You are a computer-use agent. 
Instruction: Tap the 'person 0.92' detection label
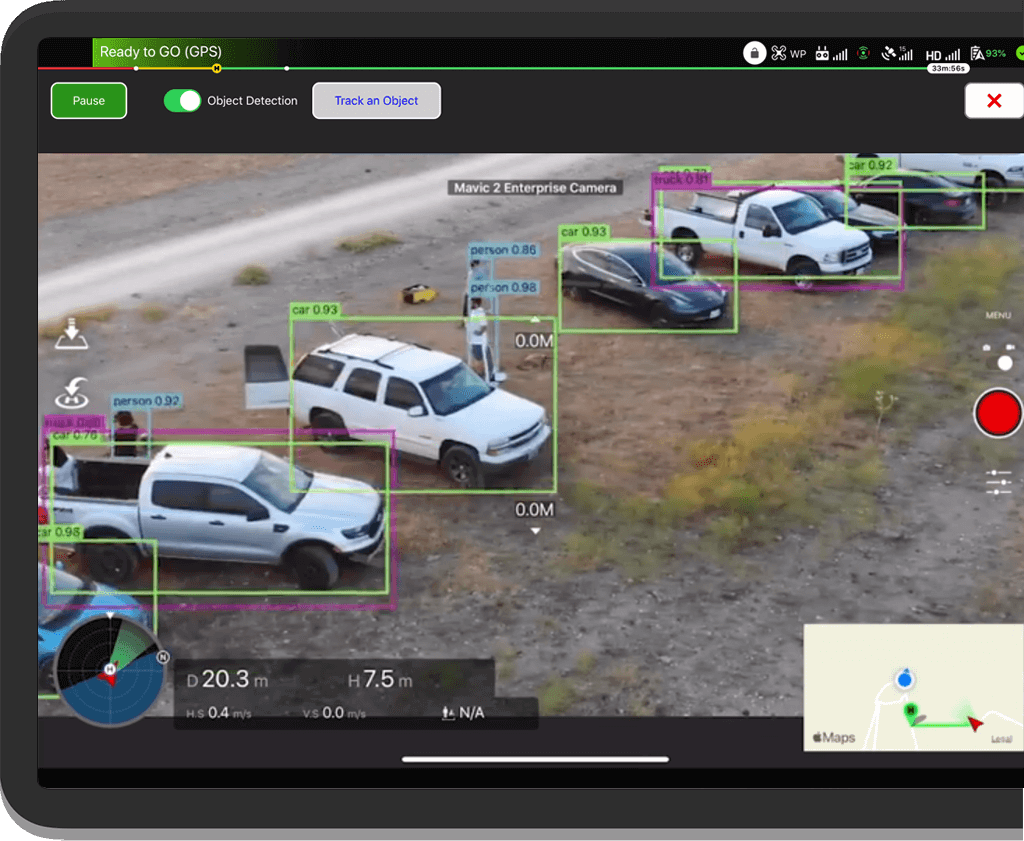coord(146,401)
